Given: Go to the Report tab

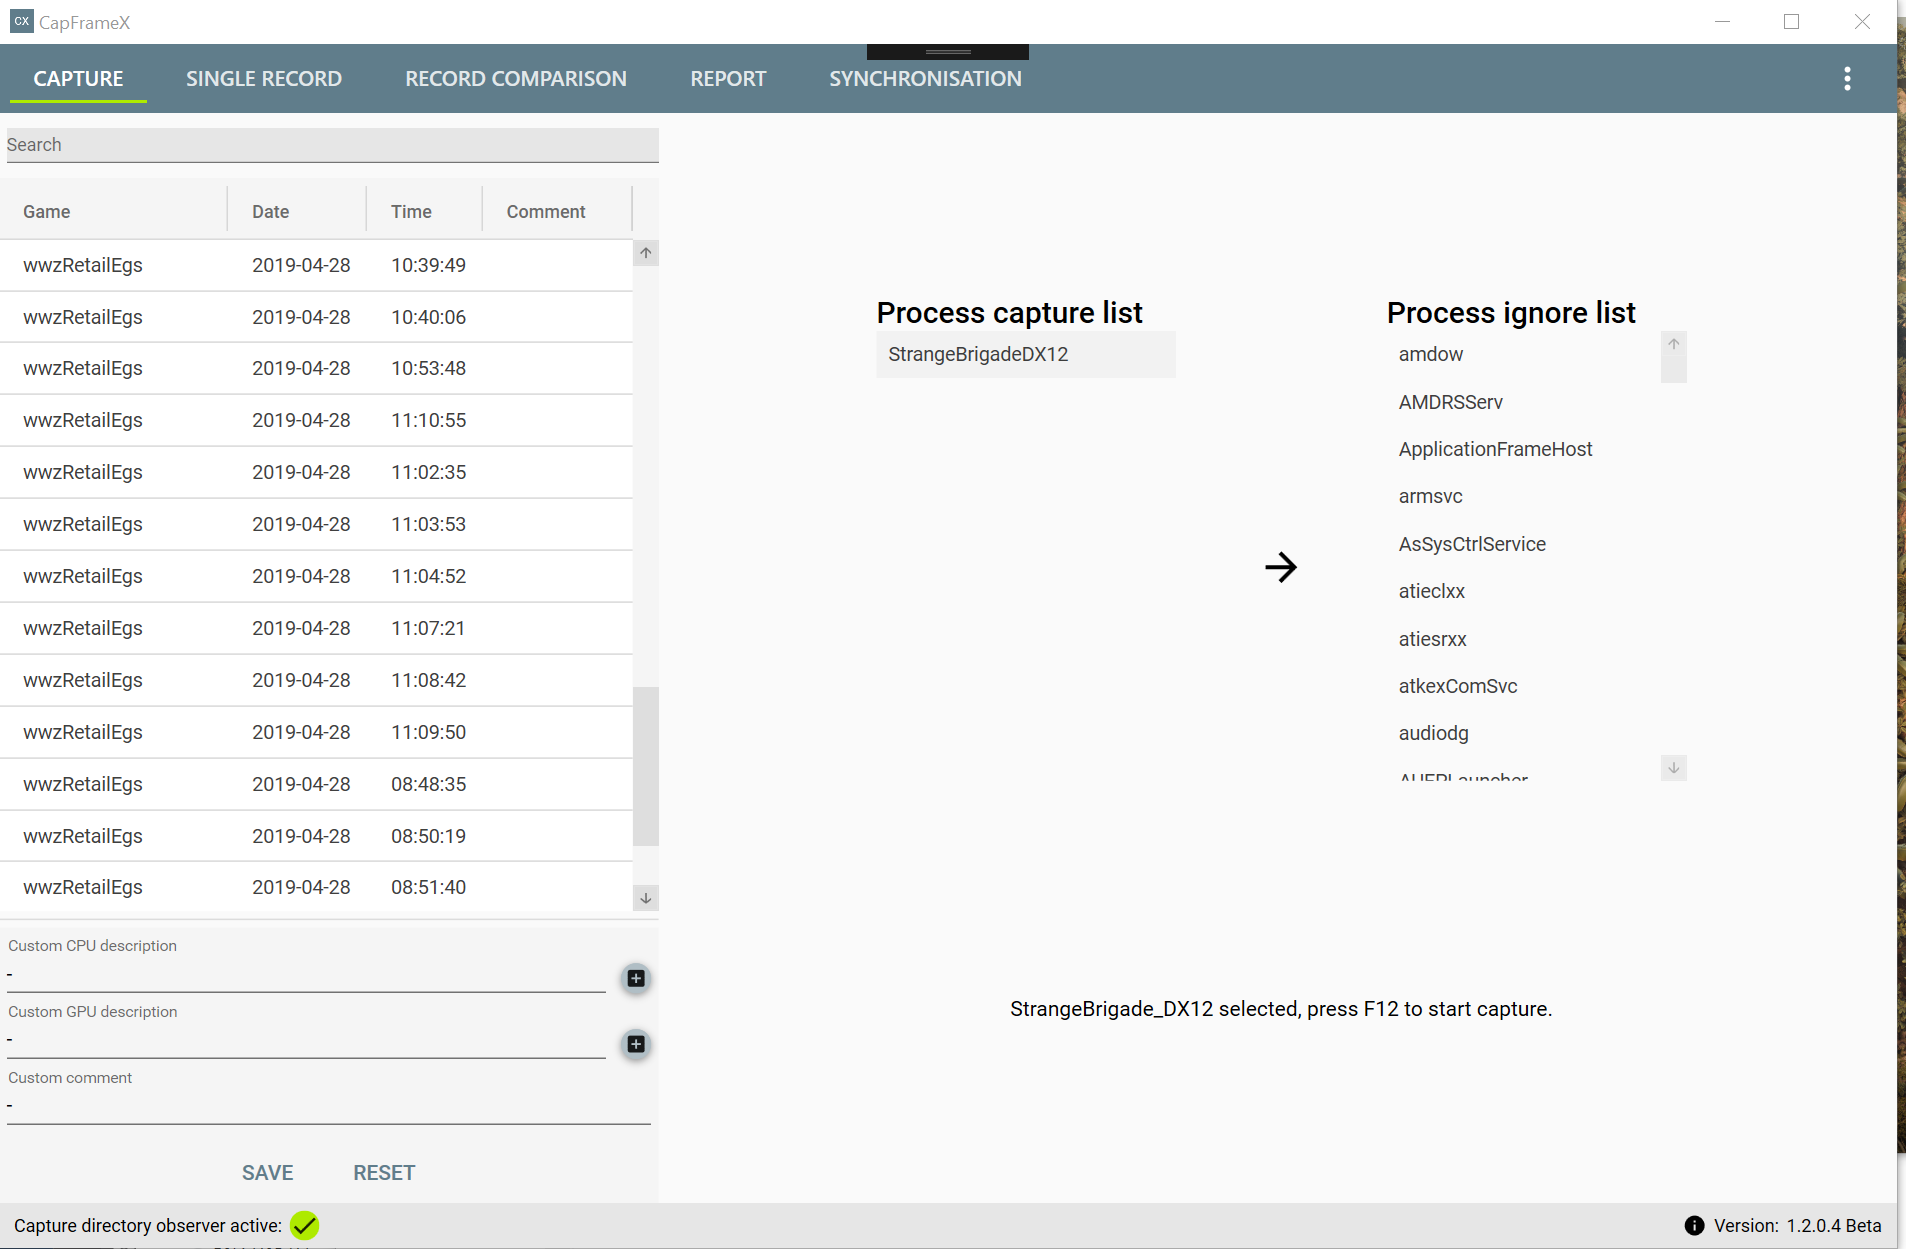Looking at the screenshot, I should point(728,79).
